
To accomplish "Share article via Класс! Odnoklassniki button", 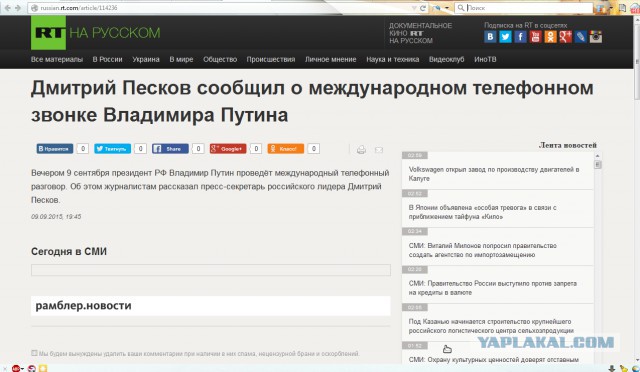I will click(x=286, y=149).
